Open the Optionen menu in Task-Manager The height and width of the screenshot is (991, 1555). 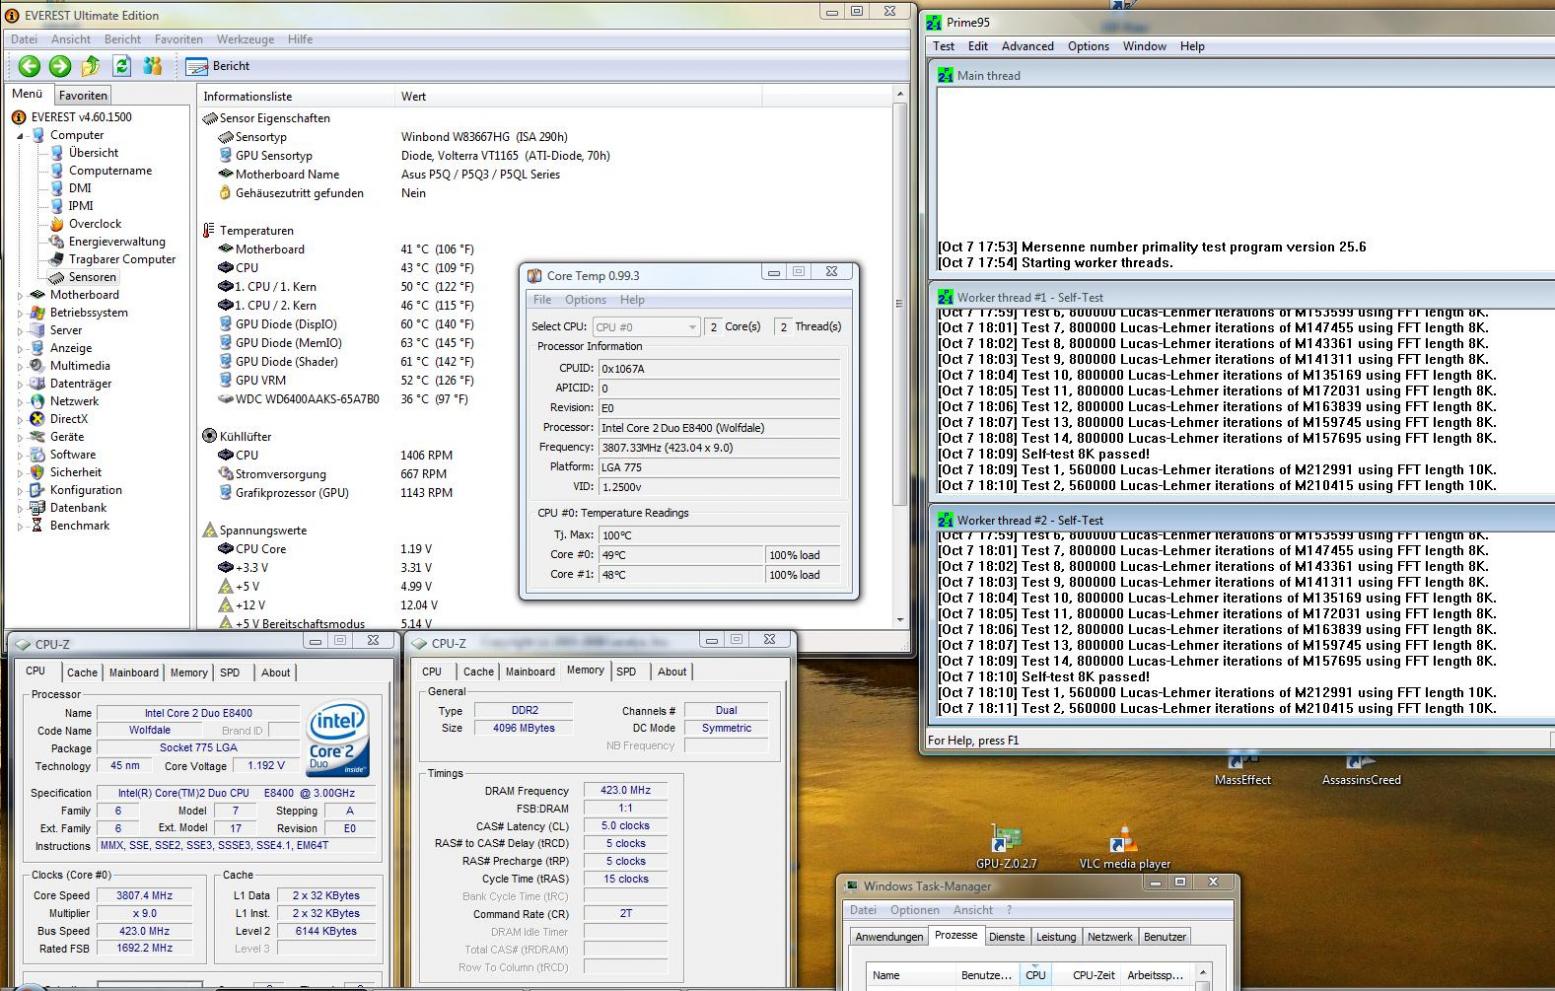coord(914,910)
